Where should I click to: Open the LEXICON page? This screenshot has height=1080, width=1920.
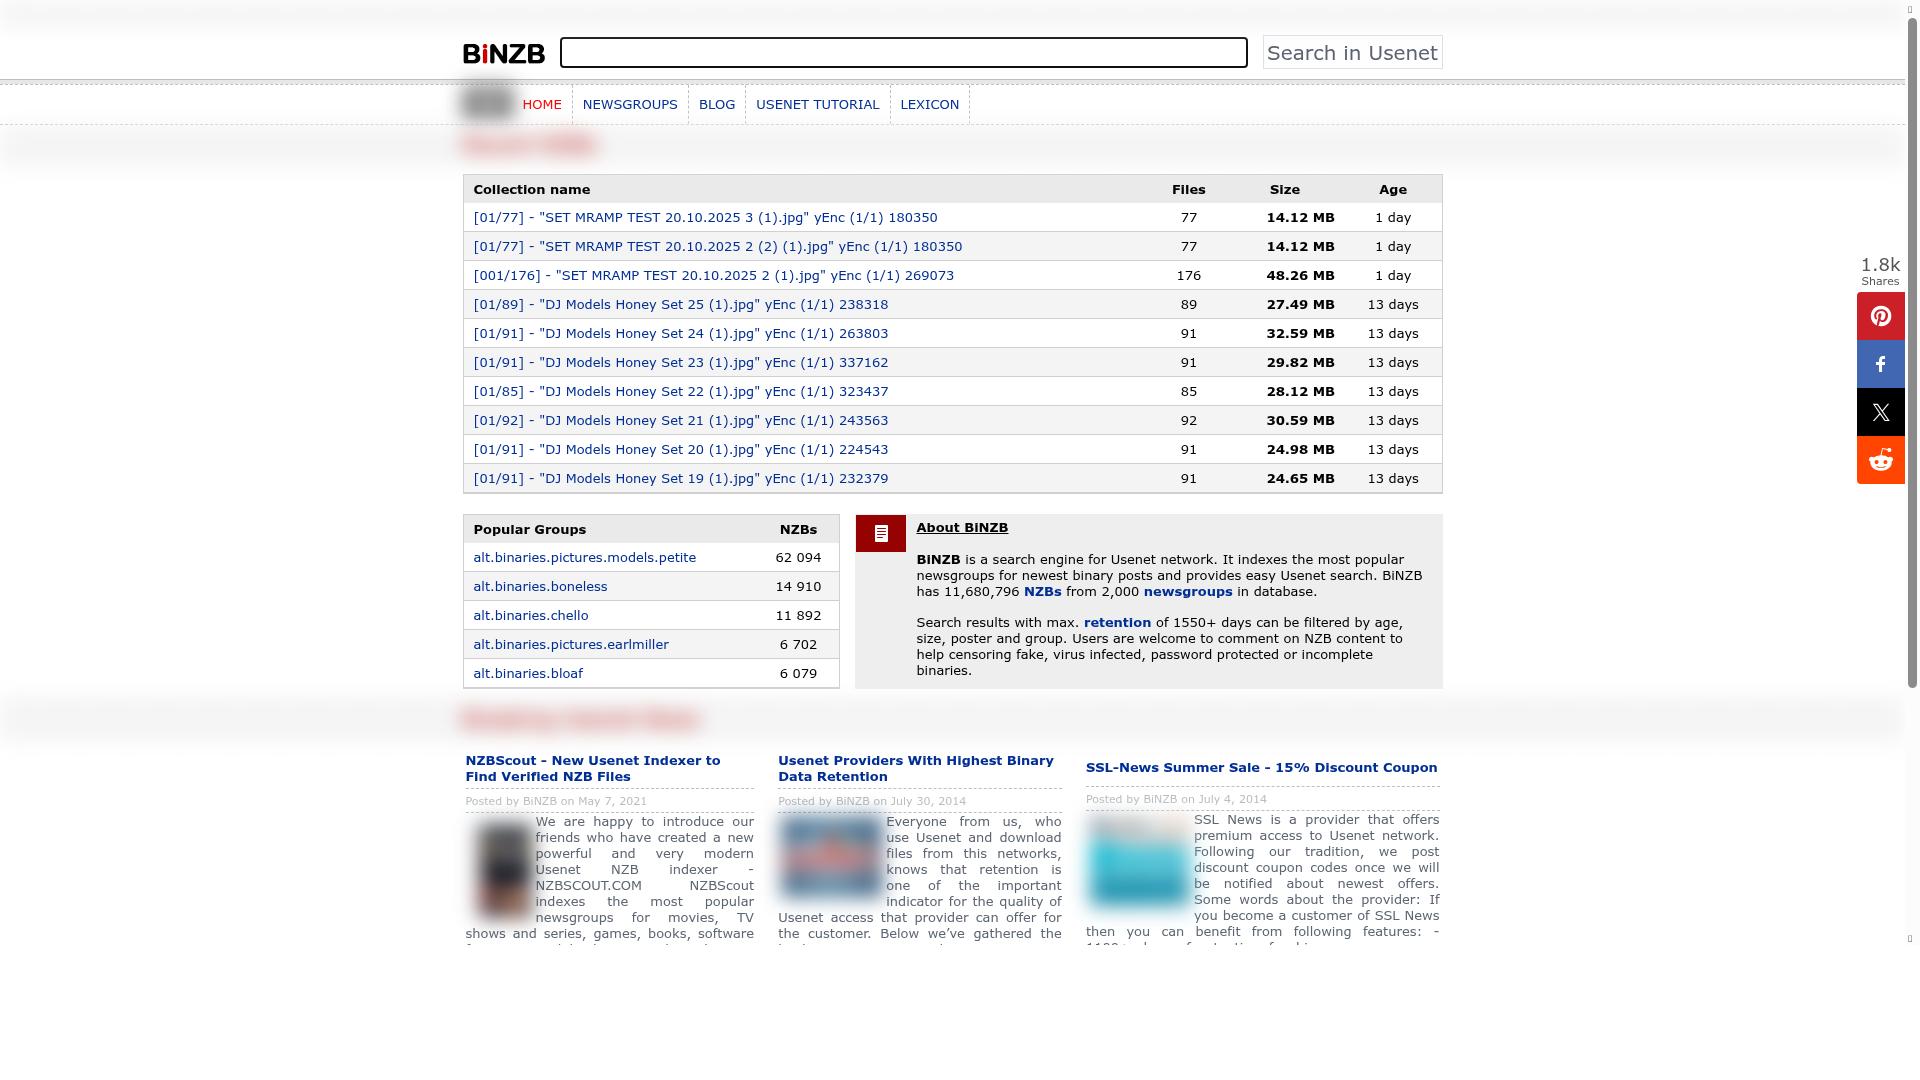tap(929, 104)
